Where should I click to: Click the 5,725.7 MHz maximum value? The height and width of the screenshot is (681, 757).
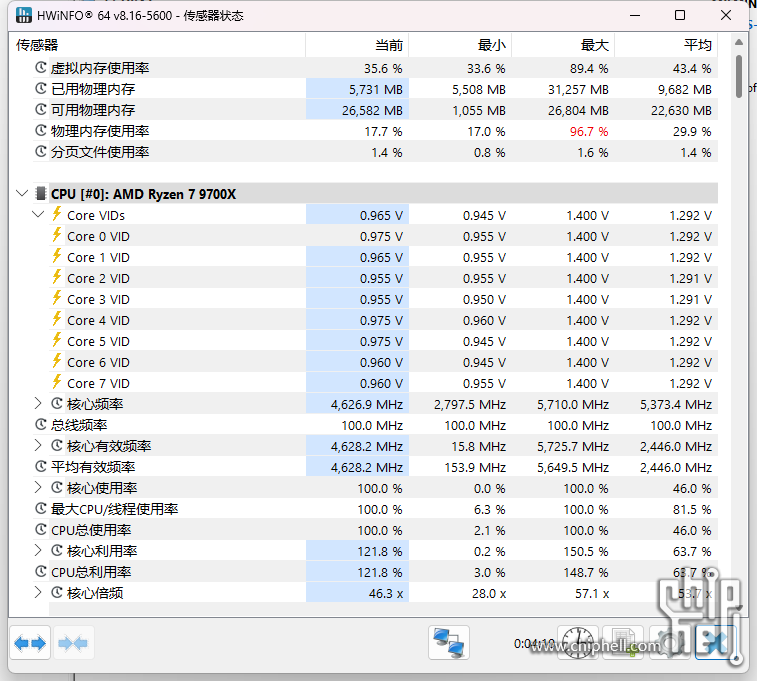(573, 446)
